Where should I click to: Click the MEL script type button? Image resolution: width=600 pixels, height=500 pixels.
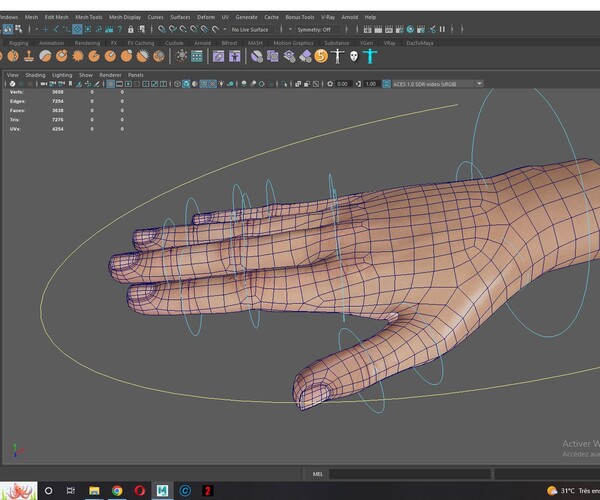(318, 474)
